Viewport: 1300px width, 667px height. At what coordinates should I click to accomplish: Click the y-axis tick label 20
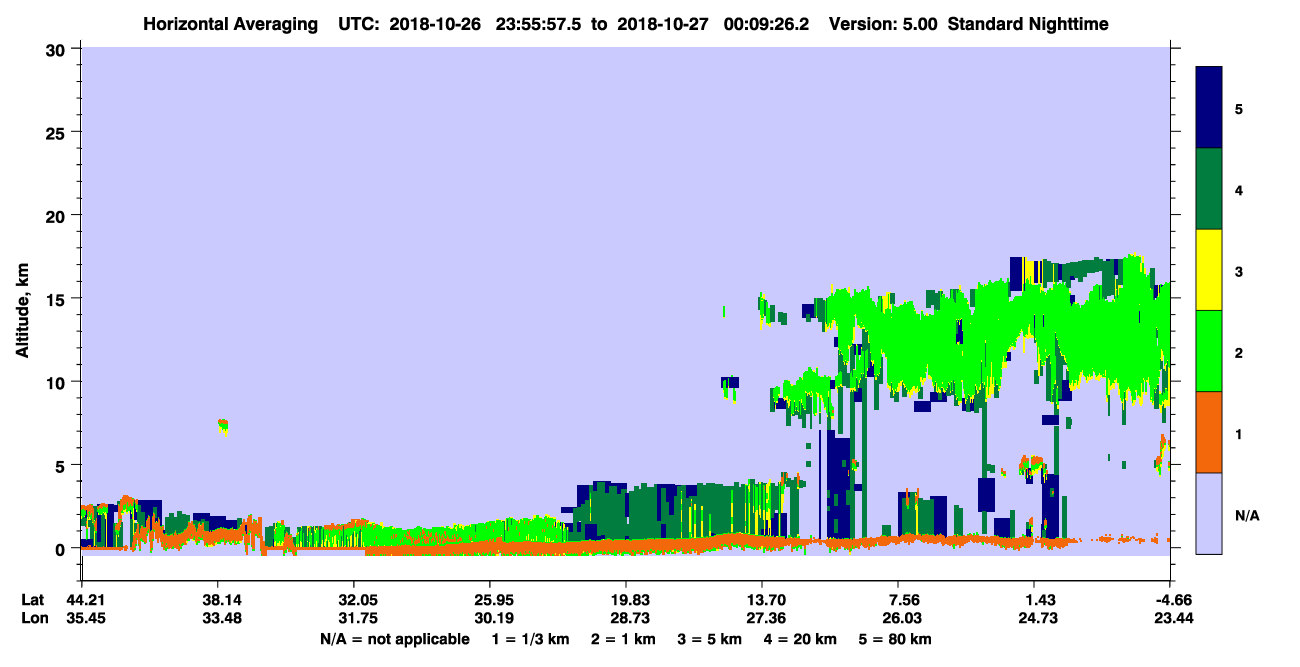click(58, 215)
